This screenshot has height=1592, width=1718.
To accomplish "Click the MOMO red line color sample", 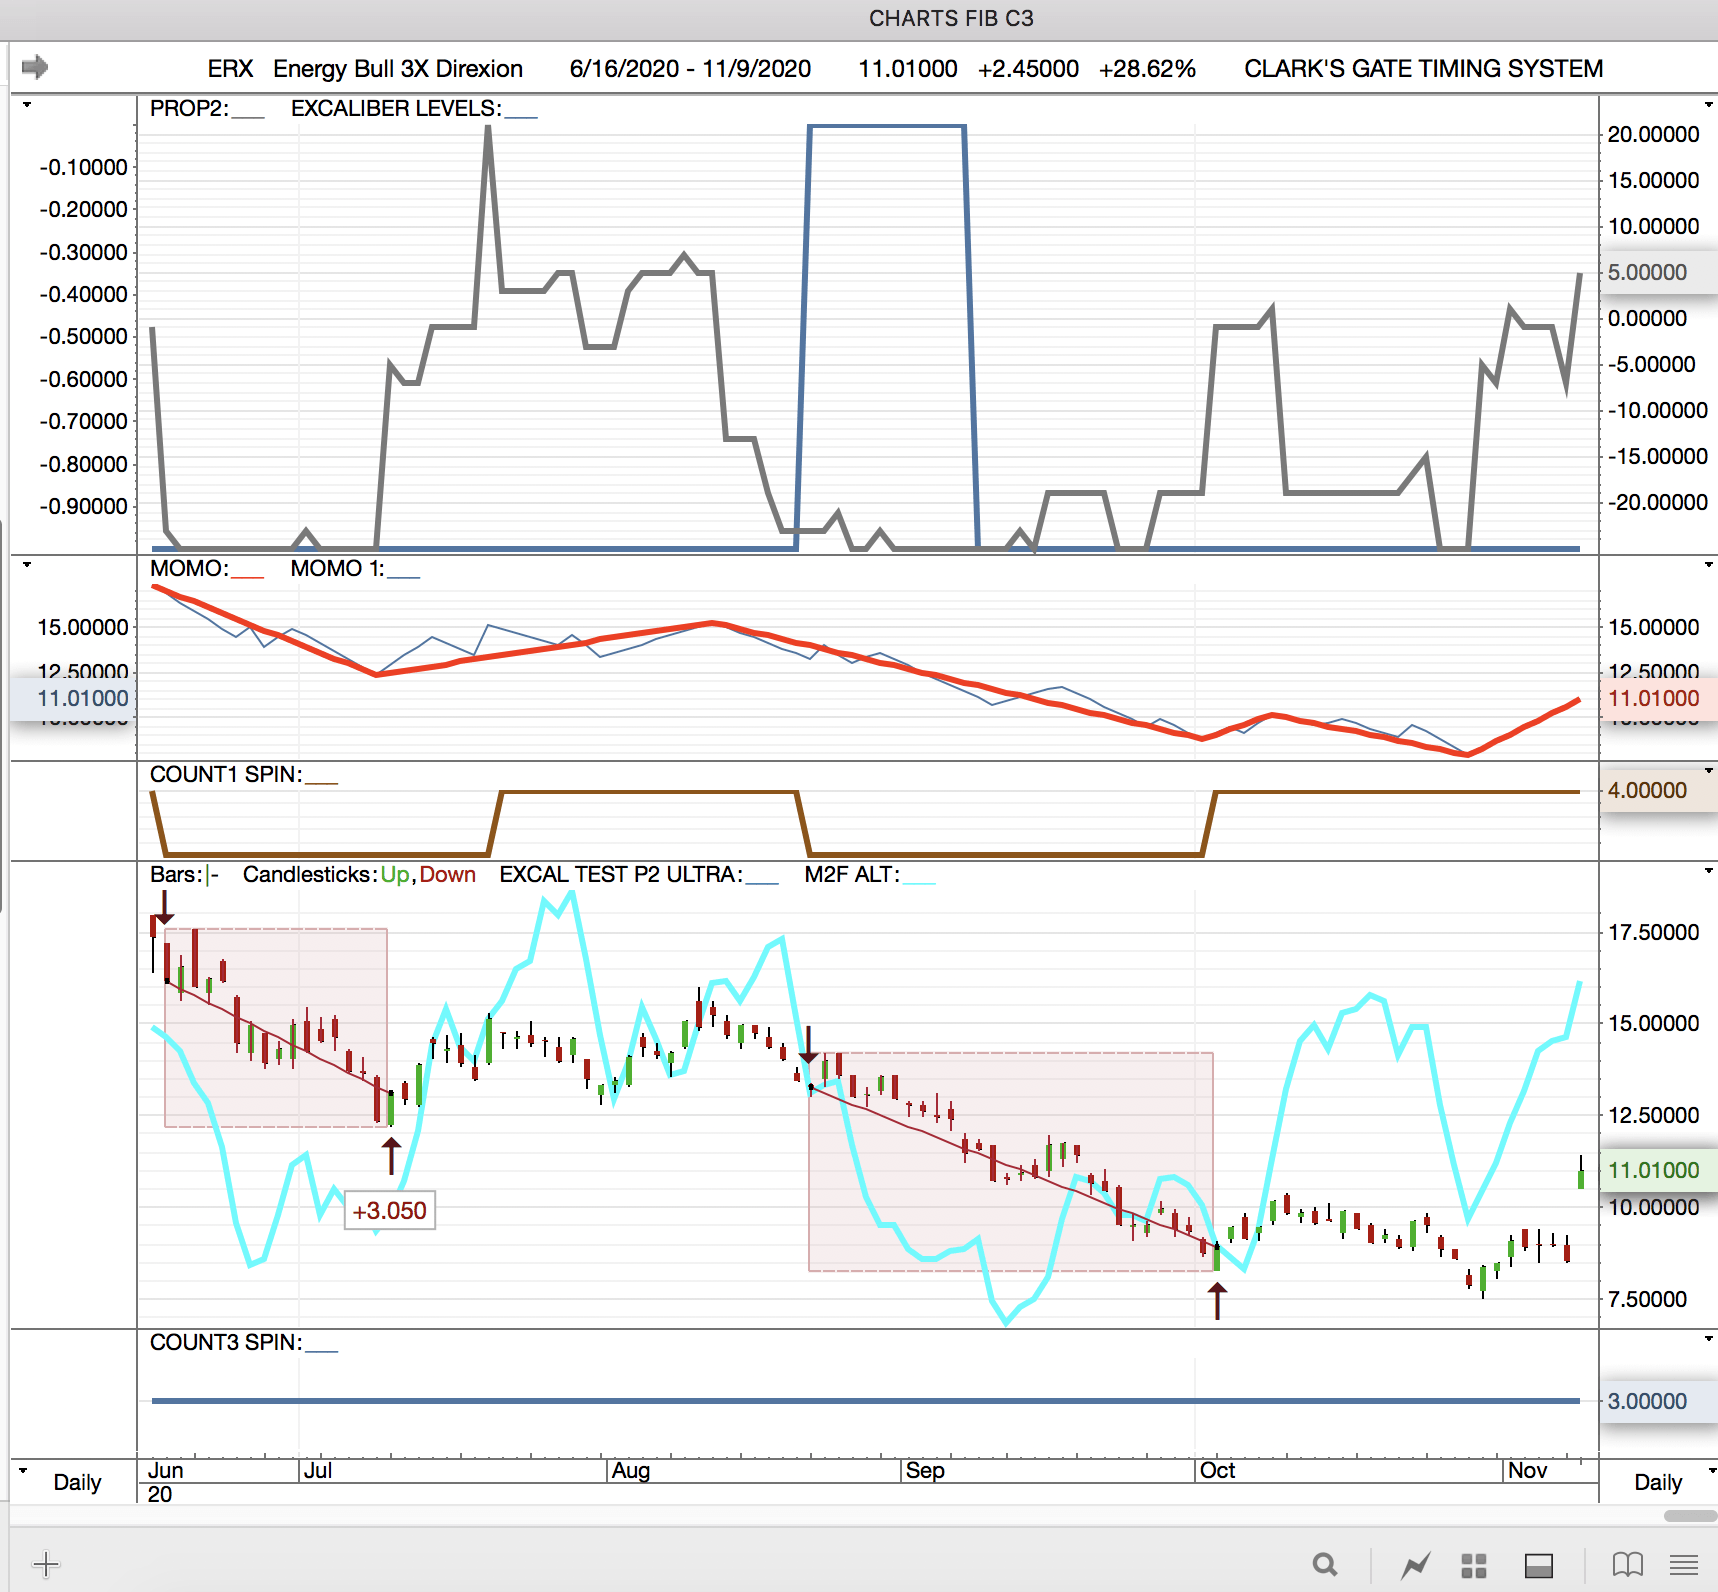I will coord(247,578).
